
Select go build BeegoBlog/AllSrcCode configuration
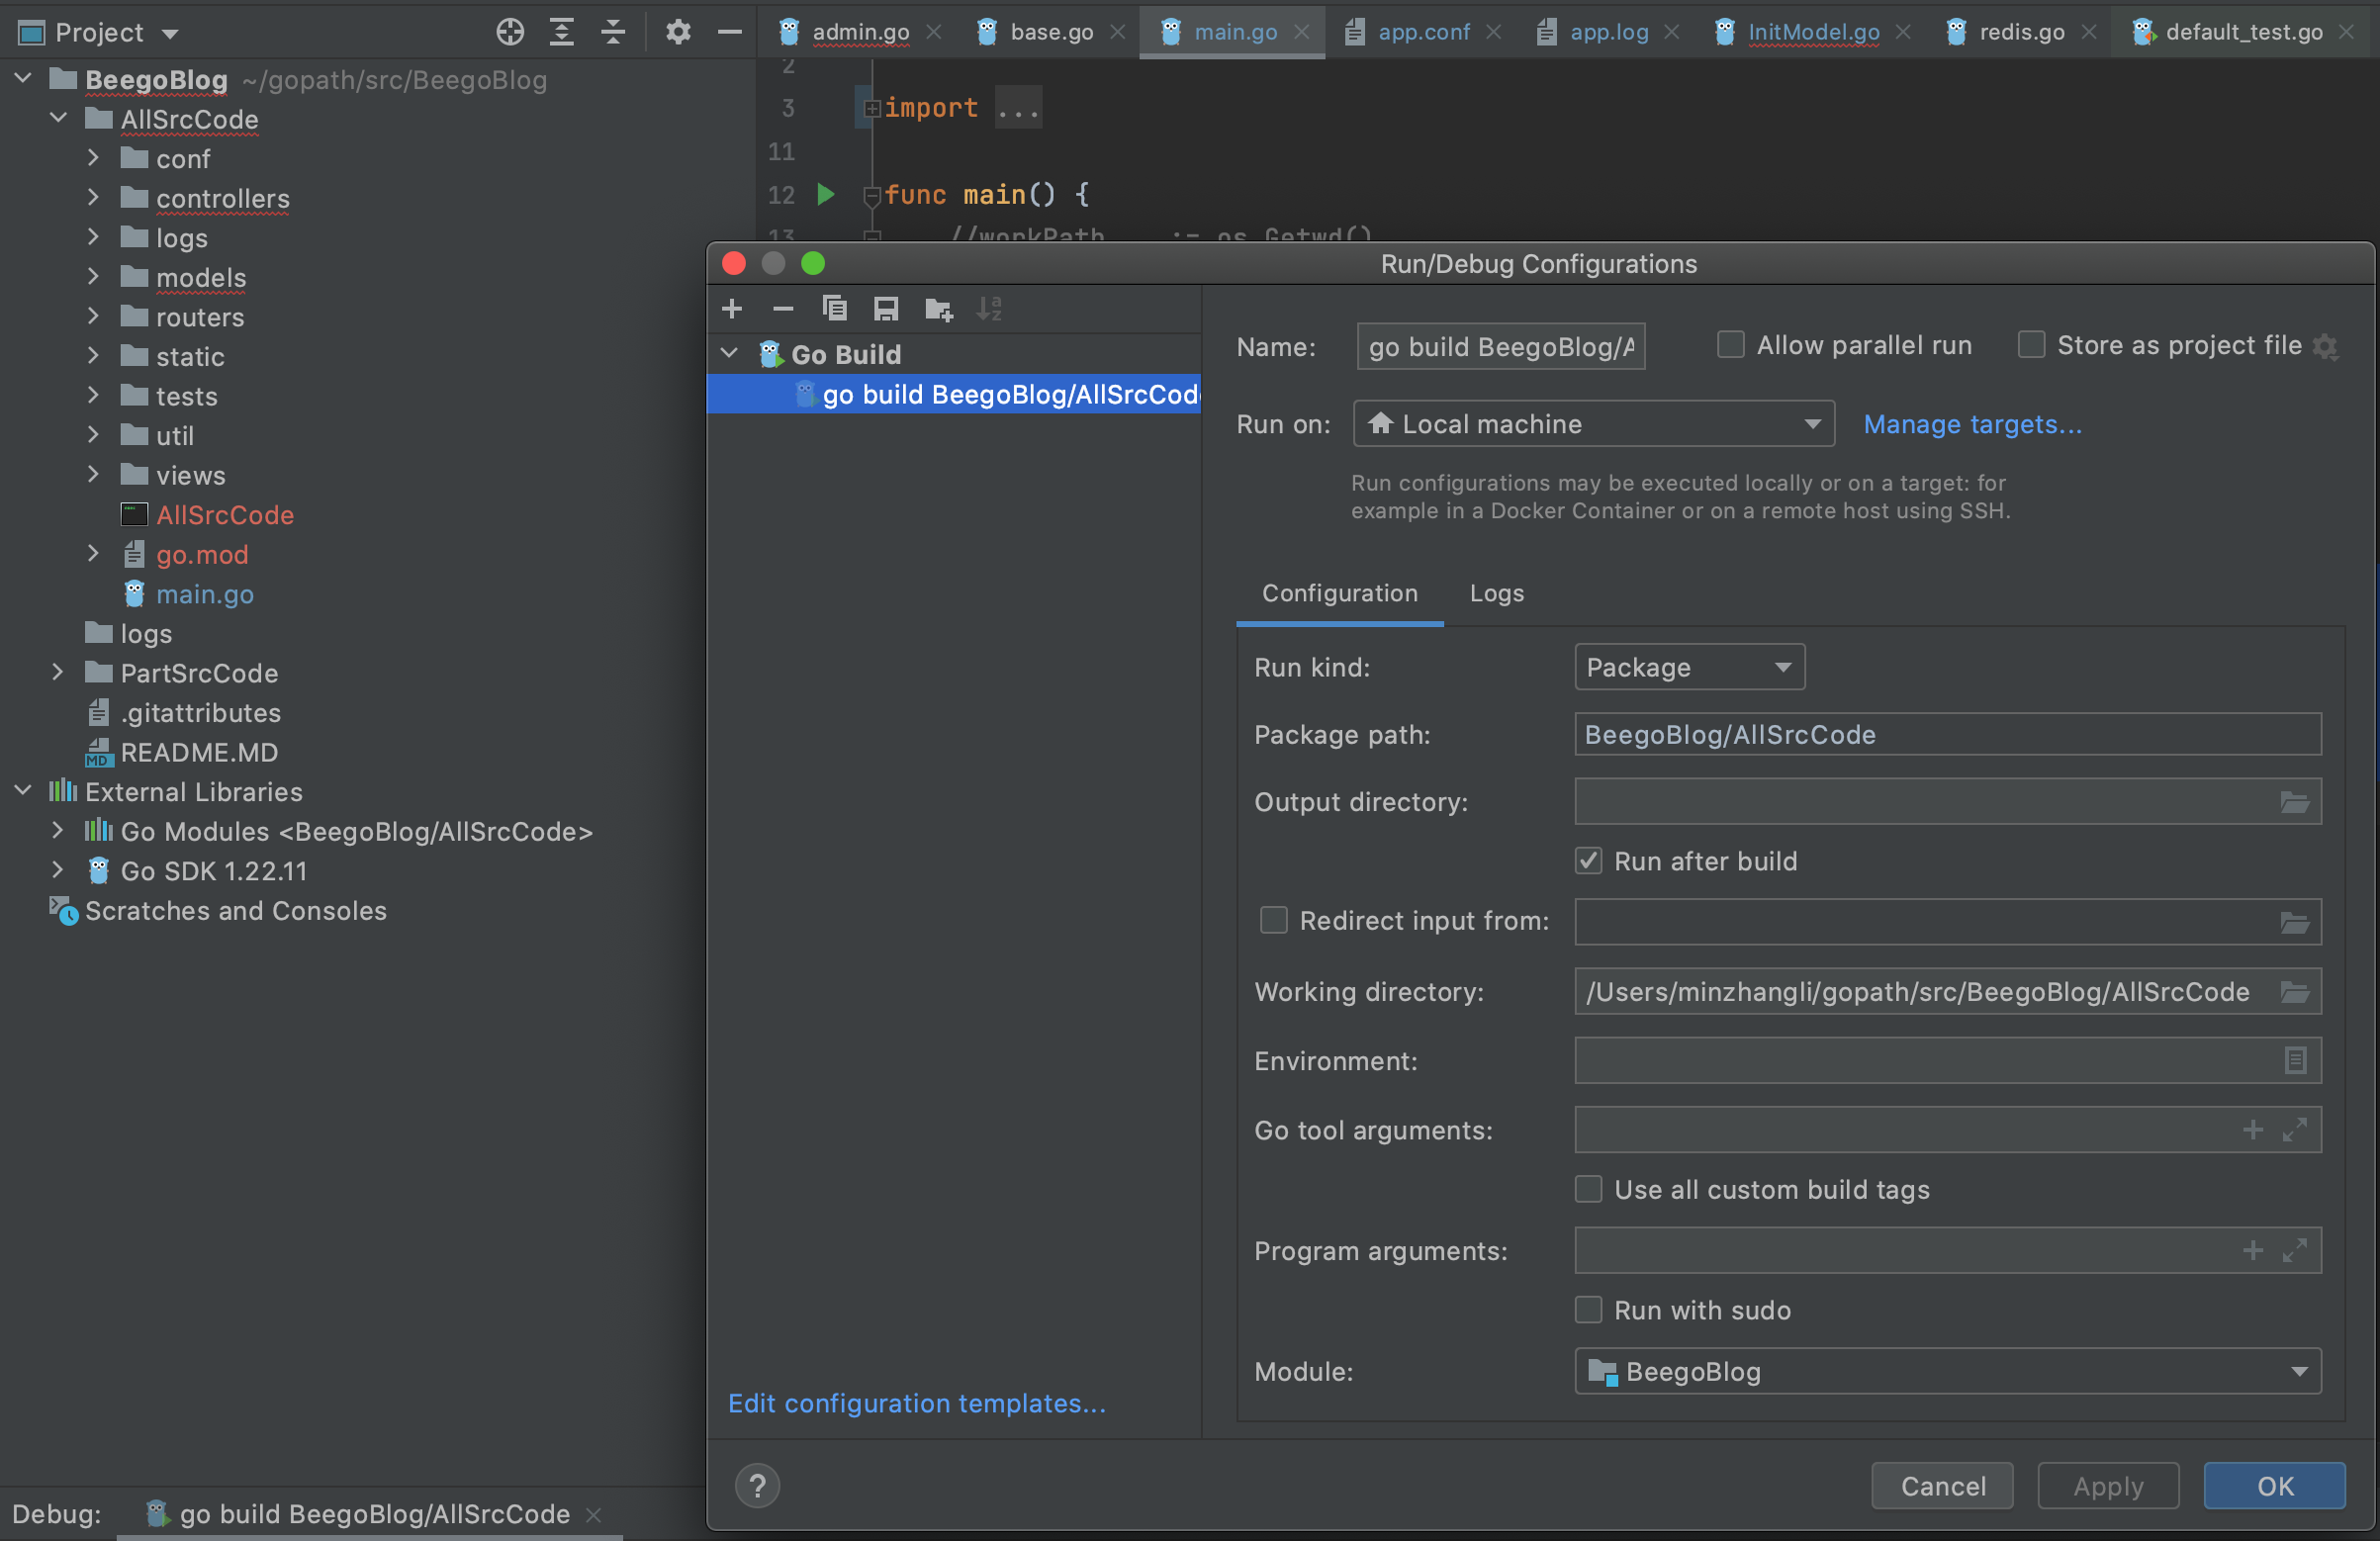coord(954,394)
